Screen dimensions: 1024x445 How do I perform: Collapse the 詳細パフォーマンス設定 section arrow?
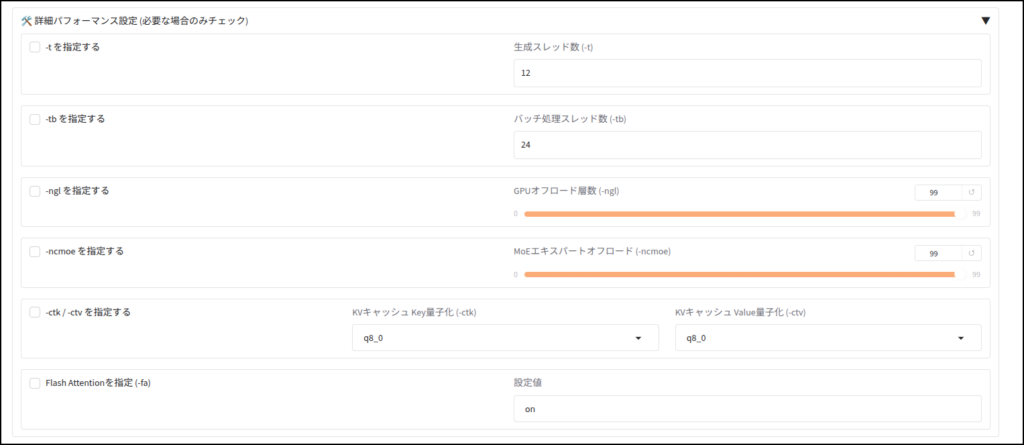985,21
